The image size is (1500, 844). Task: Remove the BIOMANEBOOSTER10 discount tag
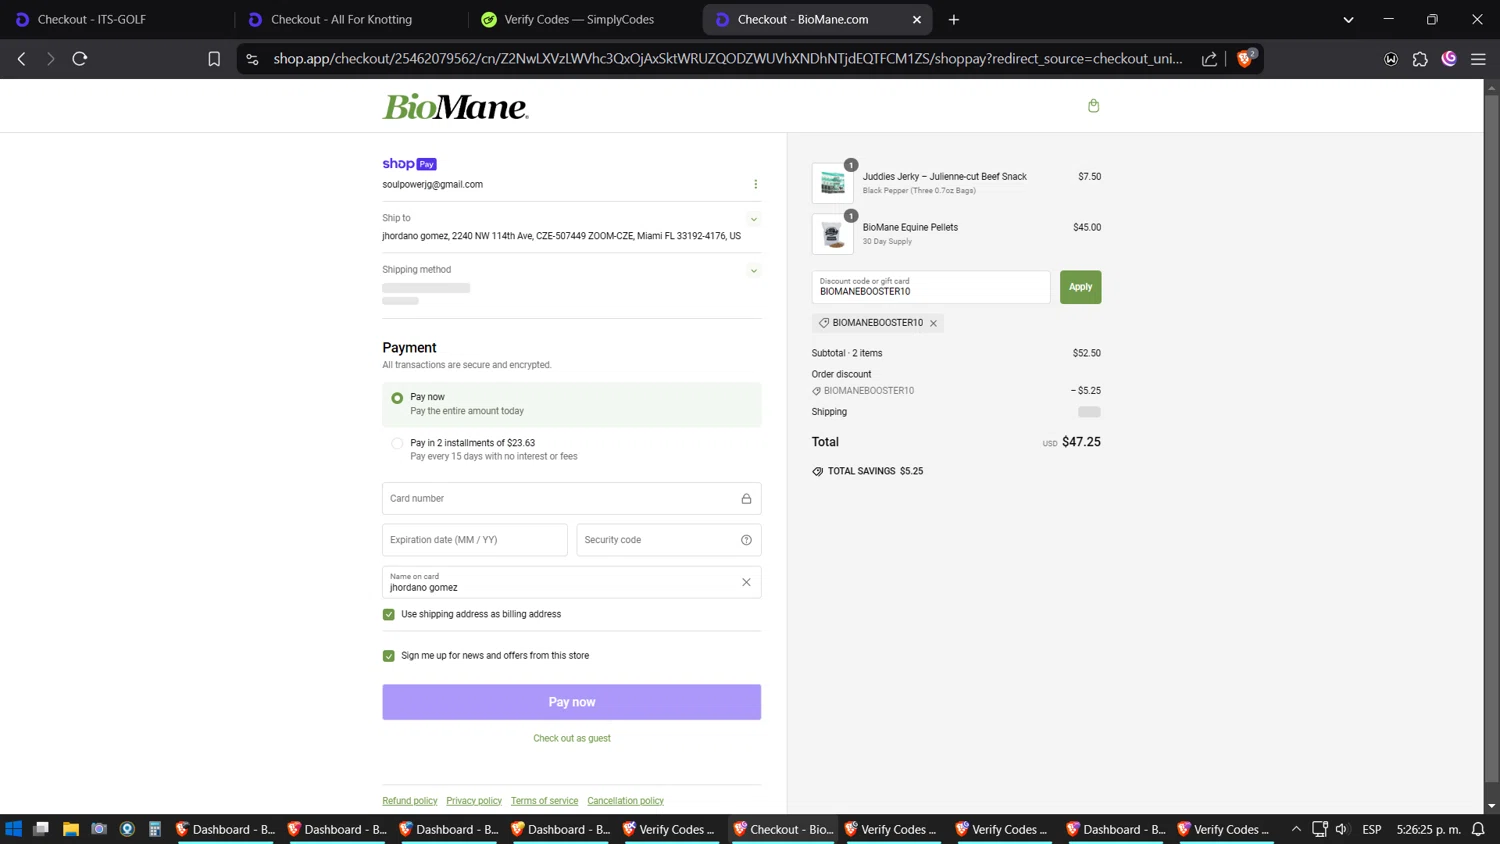pyautogui.click(x=933, y=323)
